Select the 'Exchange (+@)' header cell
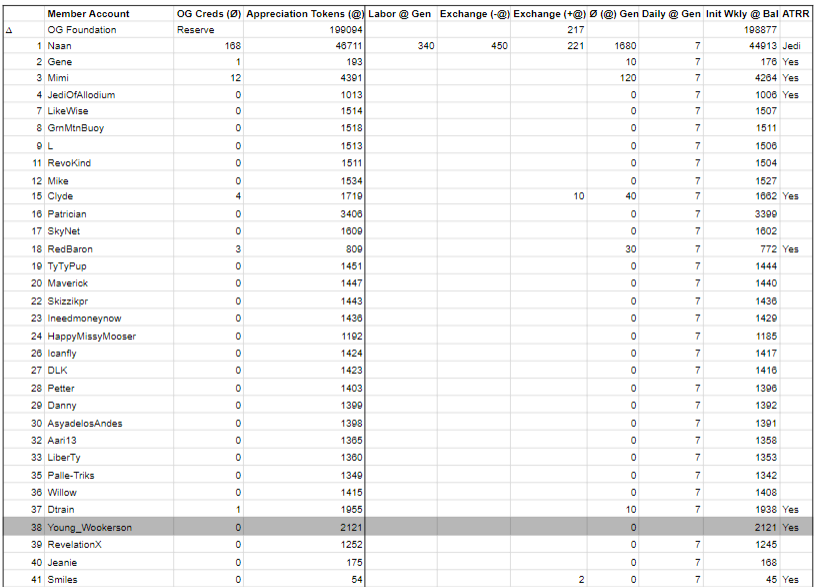The image size is (814, 587). pyautogui.click(x=549, y=14)
